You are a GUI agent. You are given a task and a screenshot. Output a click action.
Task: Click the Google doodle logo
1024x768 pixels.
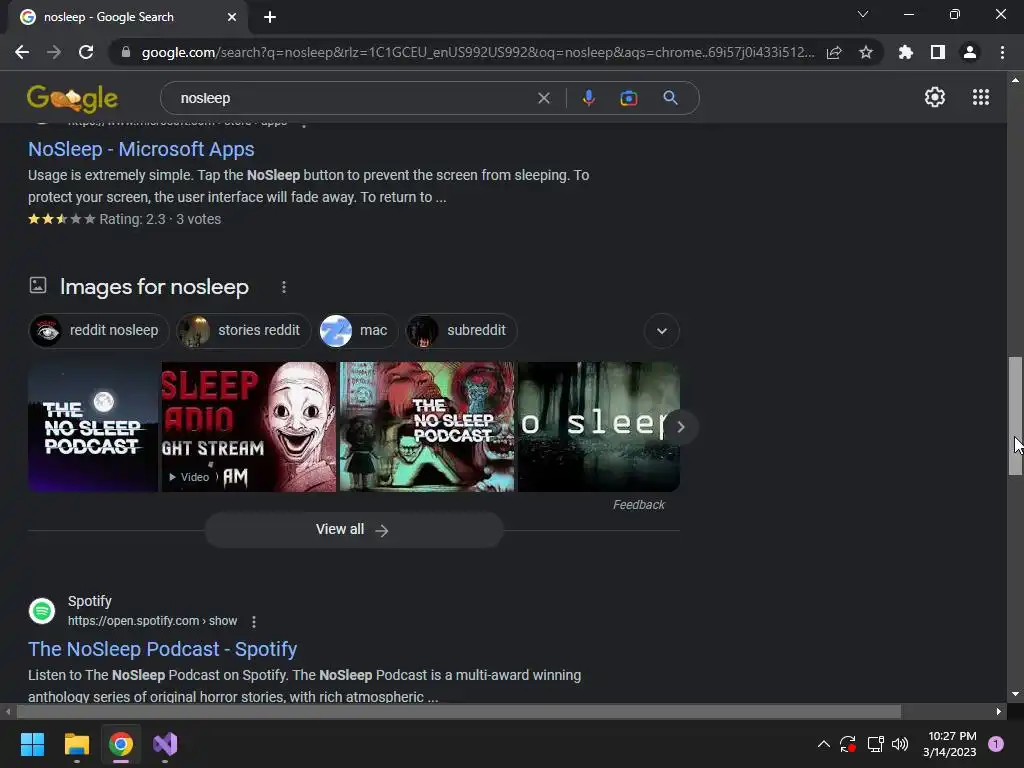coord(72,98)
